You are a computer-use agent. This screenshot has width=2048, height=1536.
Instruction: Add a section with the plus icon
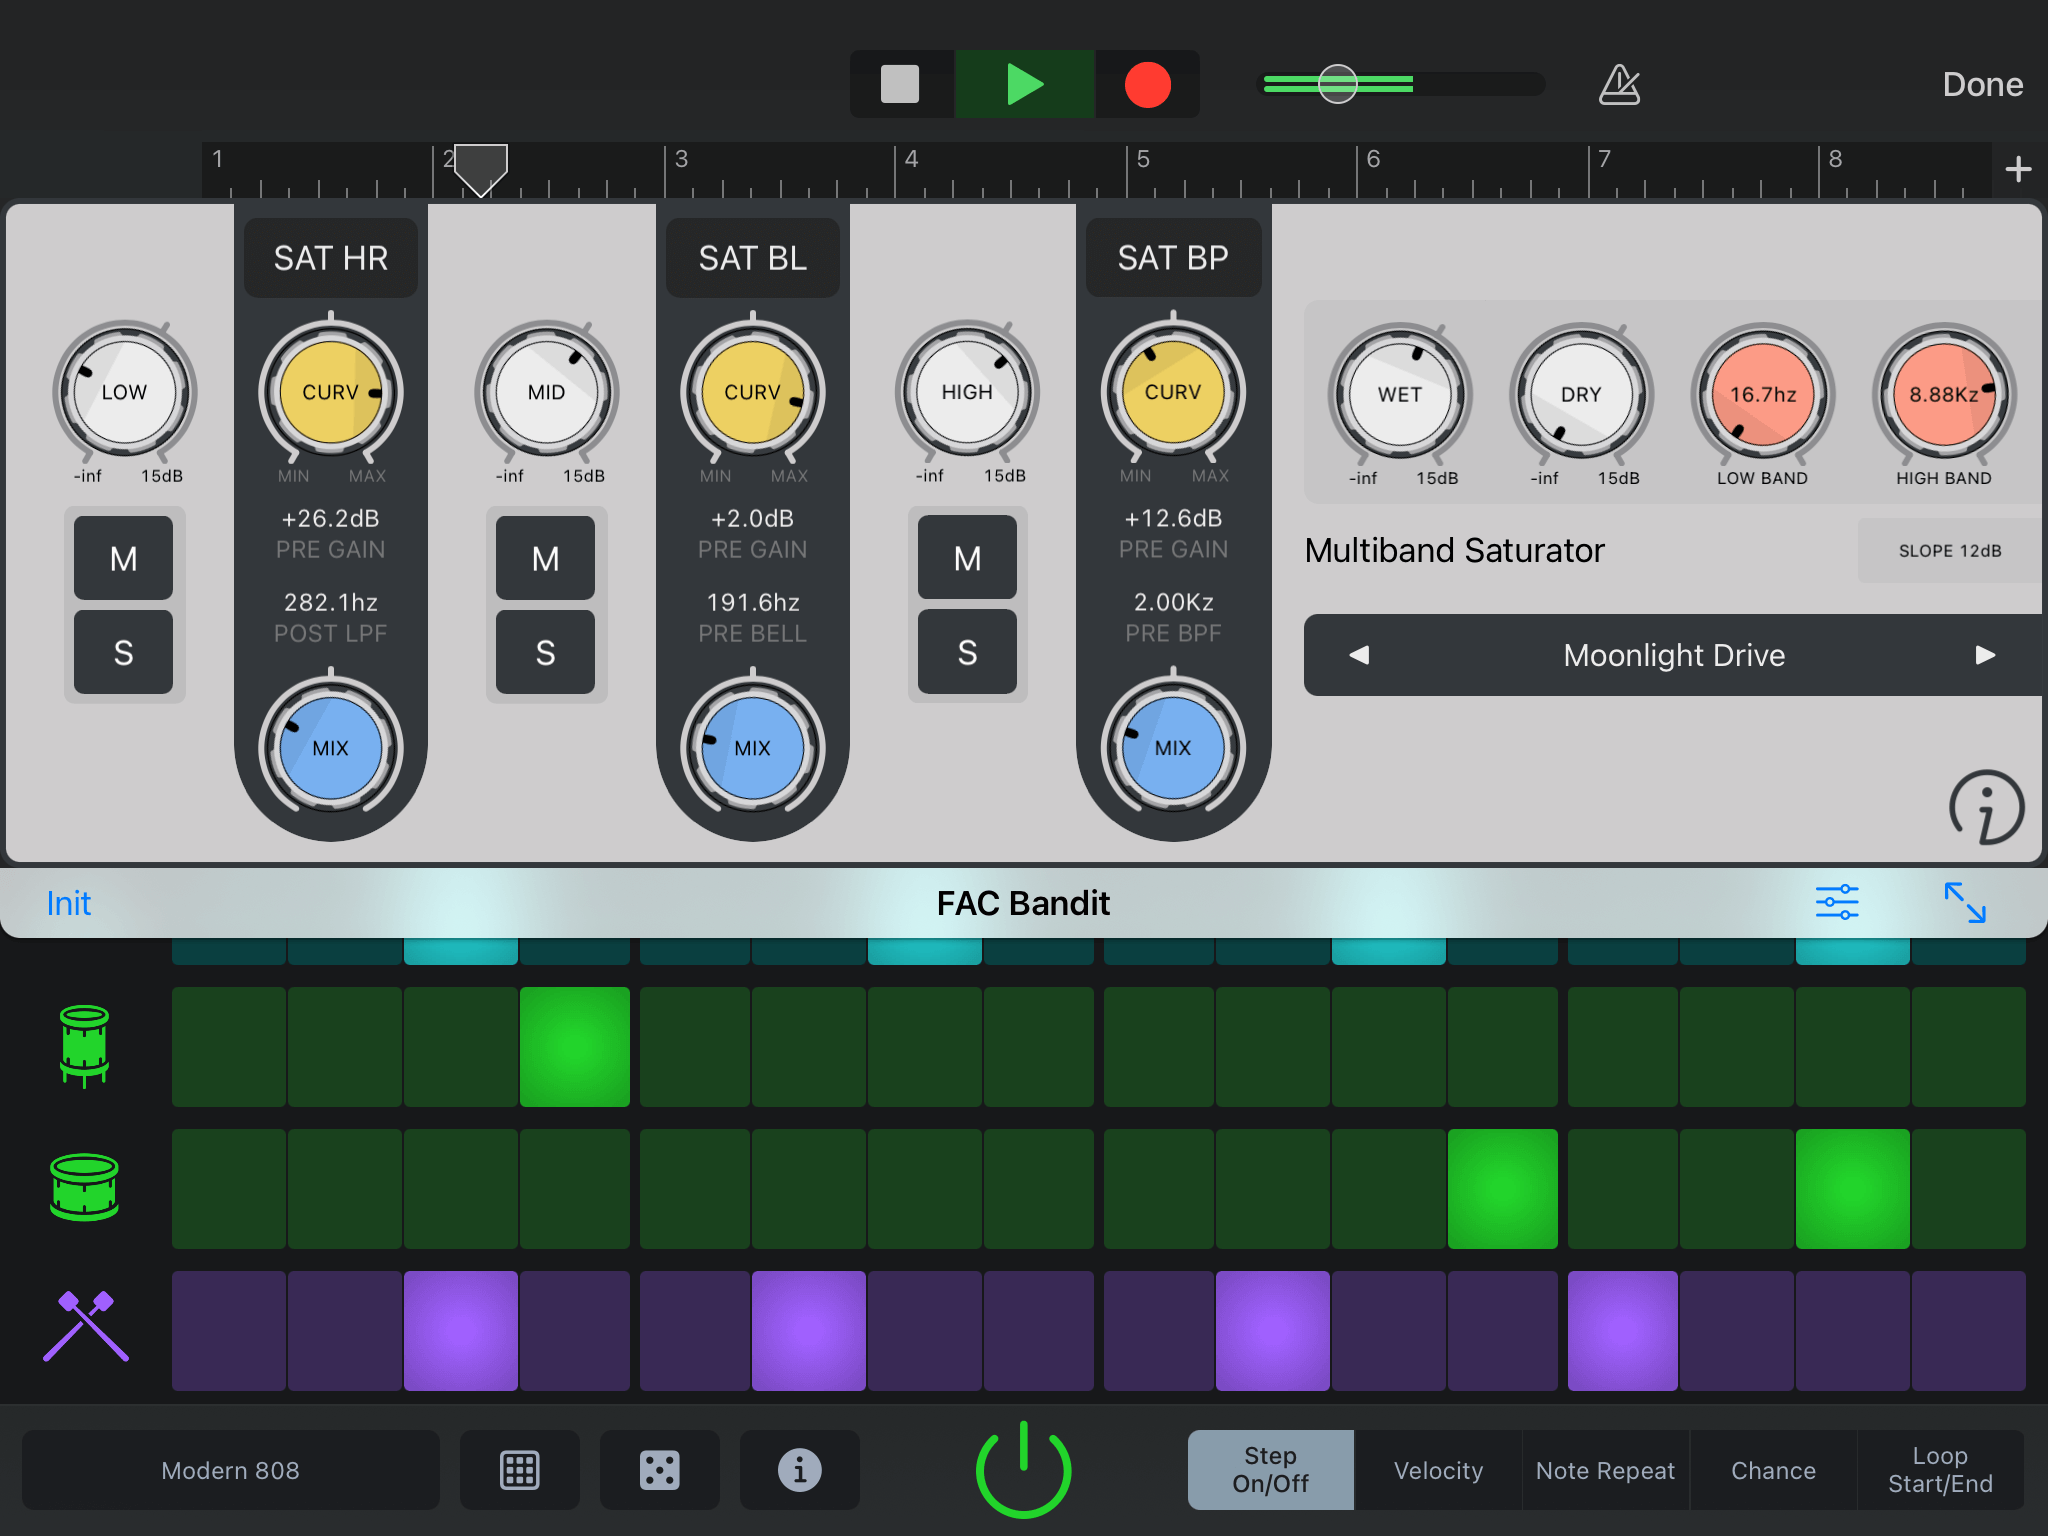pos(2018,169)
